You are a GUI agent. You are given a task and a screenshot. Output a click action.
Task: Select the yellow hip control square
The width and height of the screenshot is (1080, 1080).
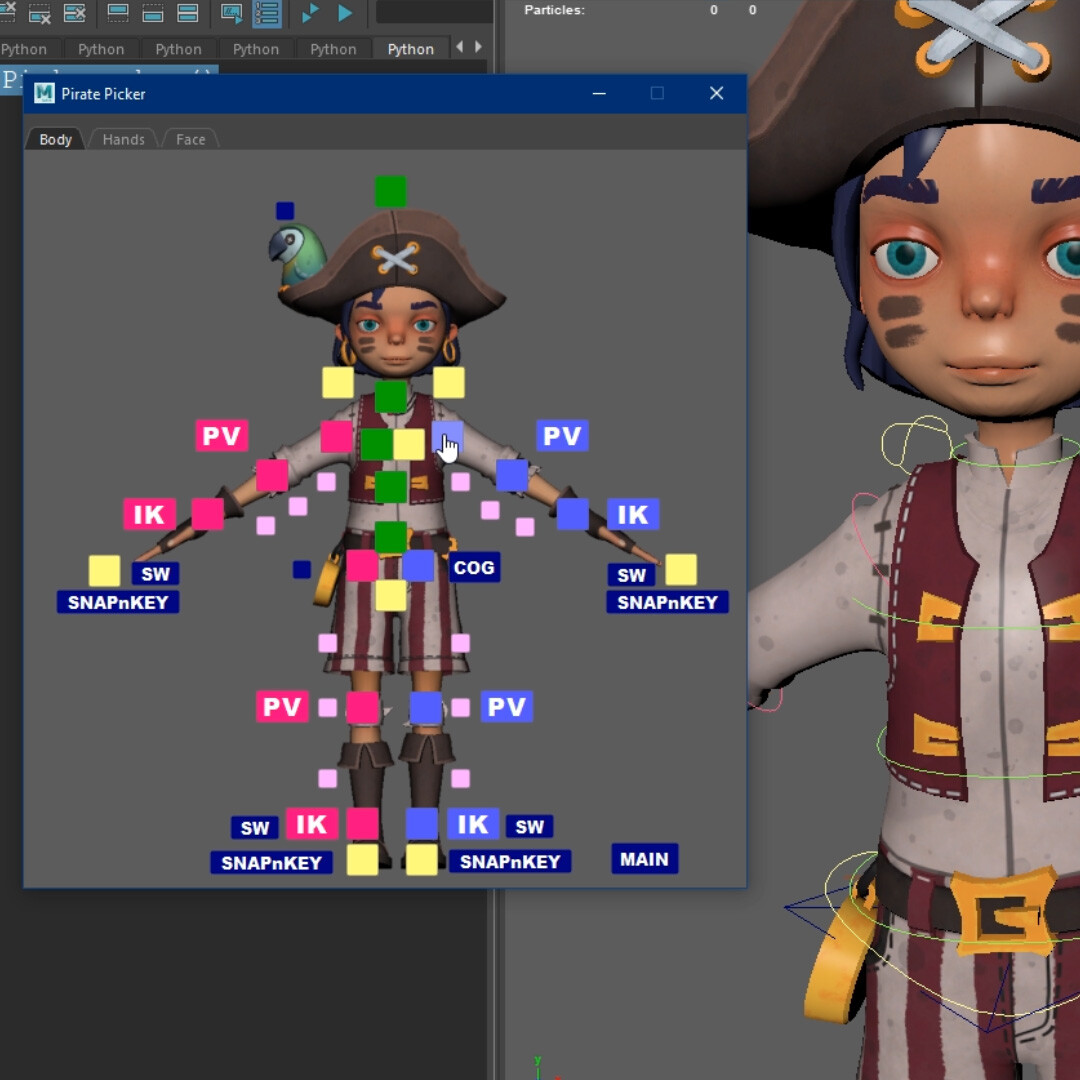390,597
